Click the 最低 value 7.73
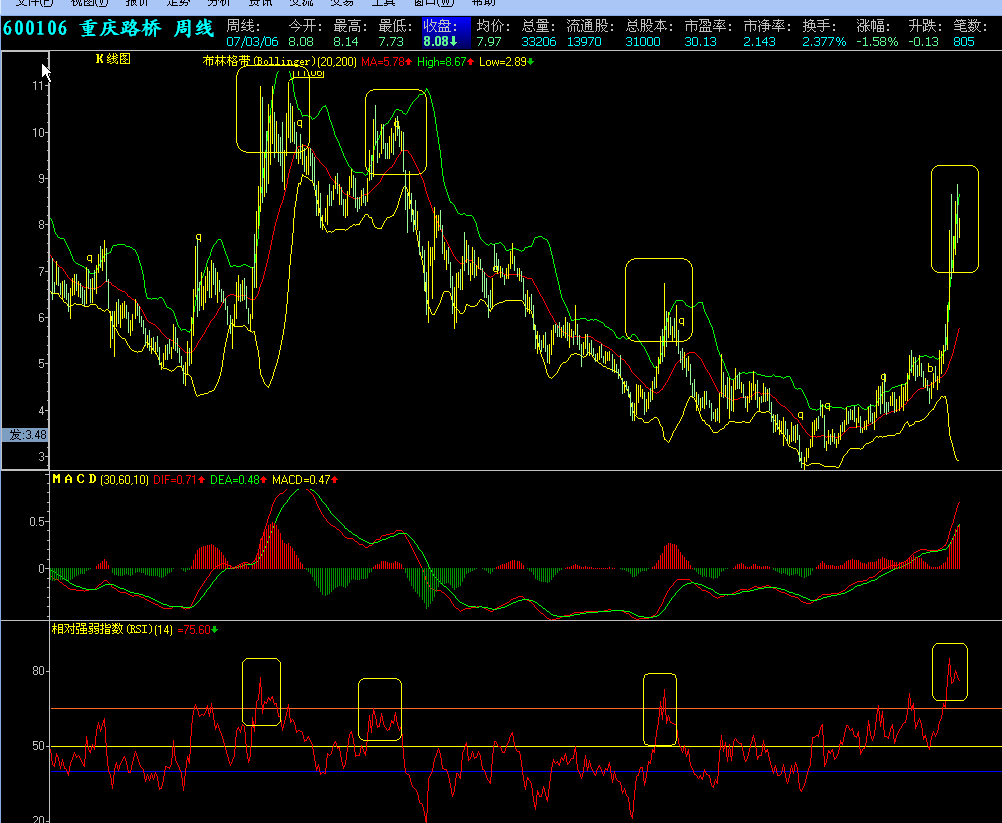 pyautogui.click(x=391, y=42)
